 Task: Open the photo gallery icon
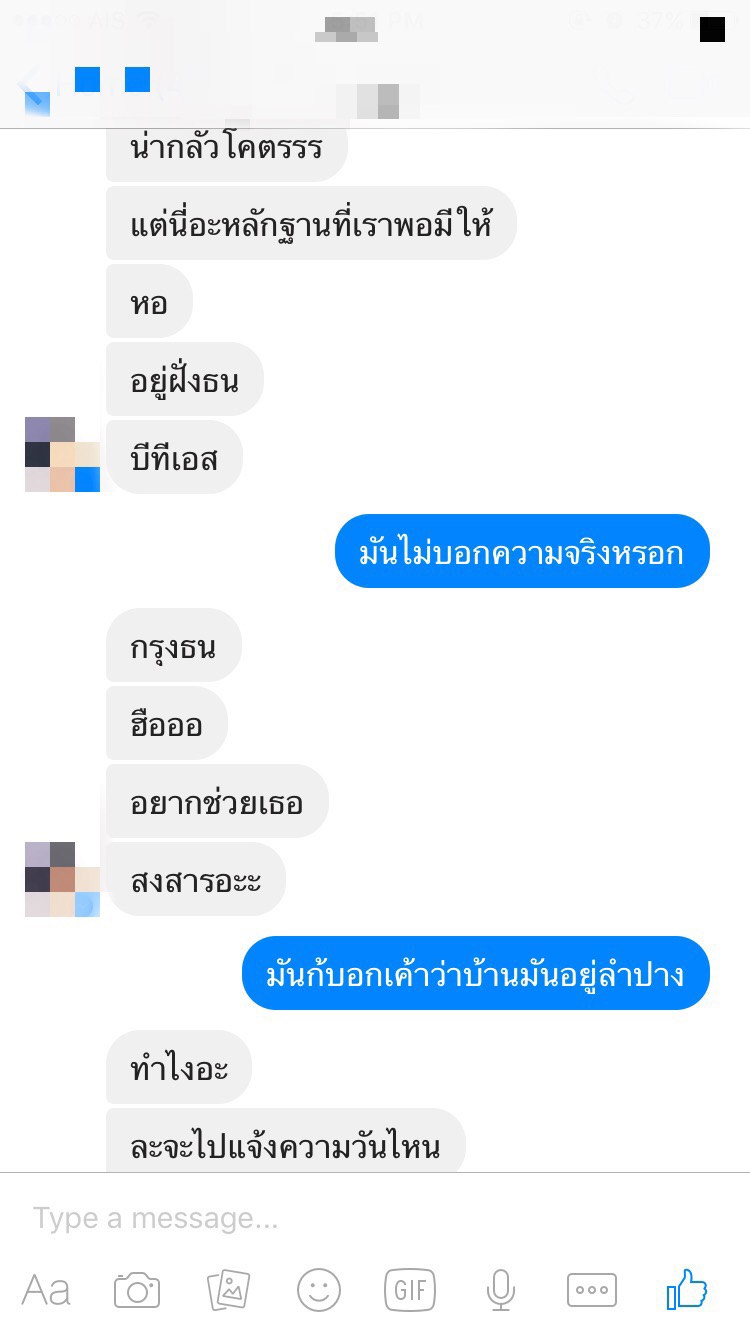pos(228,1290)
